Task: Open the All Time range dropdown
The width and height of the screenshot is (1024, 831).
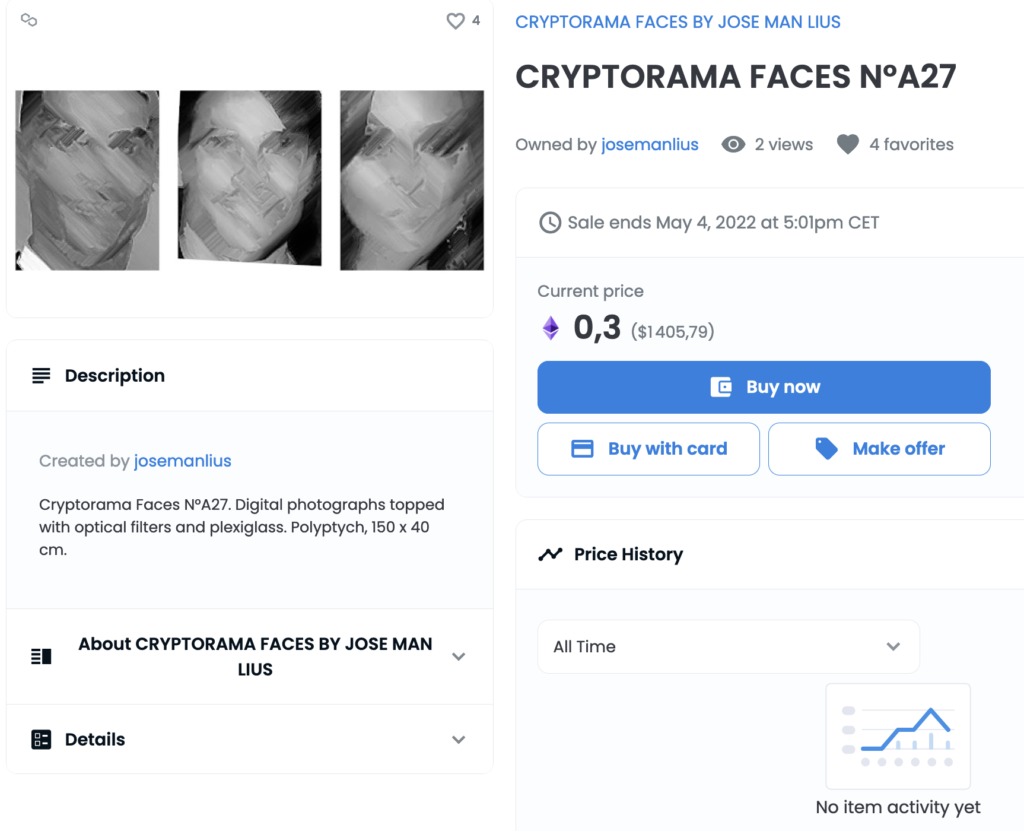Action: (x=728, y=647)
